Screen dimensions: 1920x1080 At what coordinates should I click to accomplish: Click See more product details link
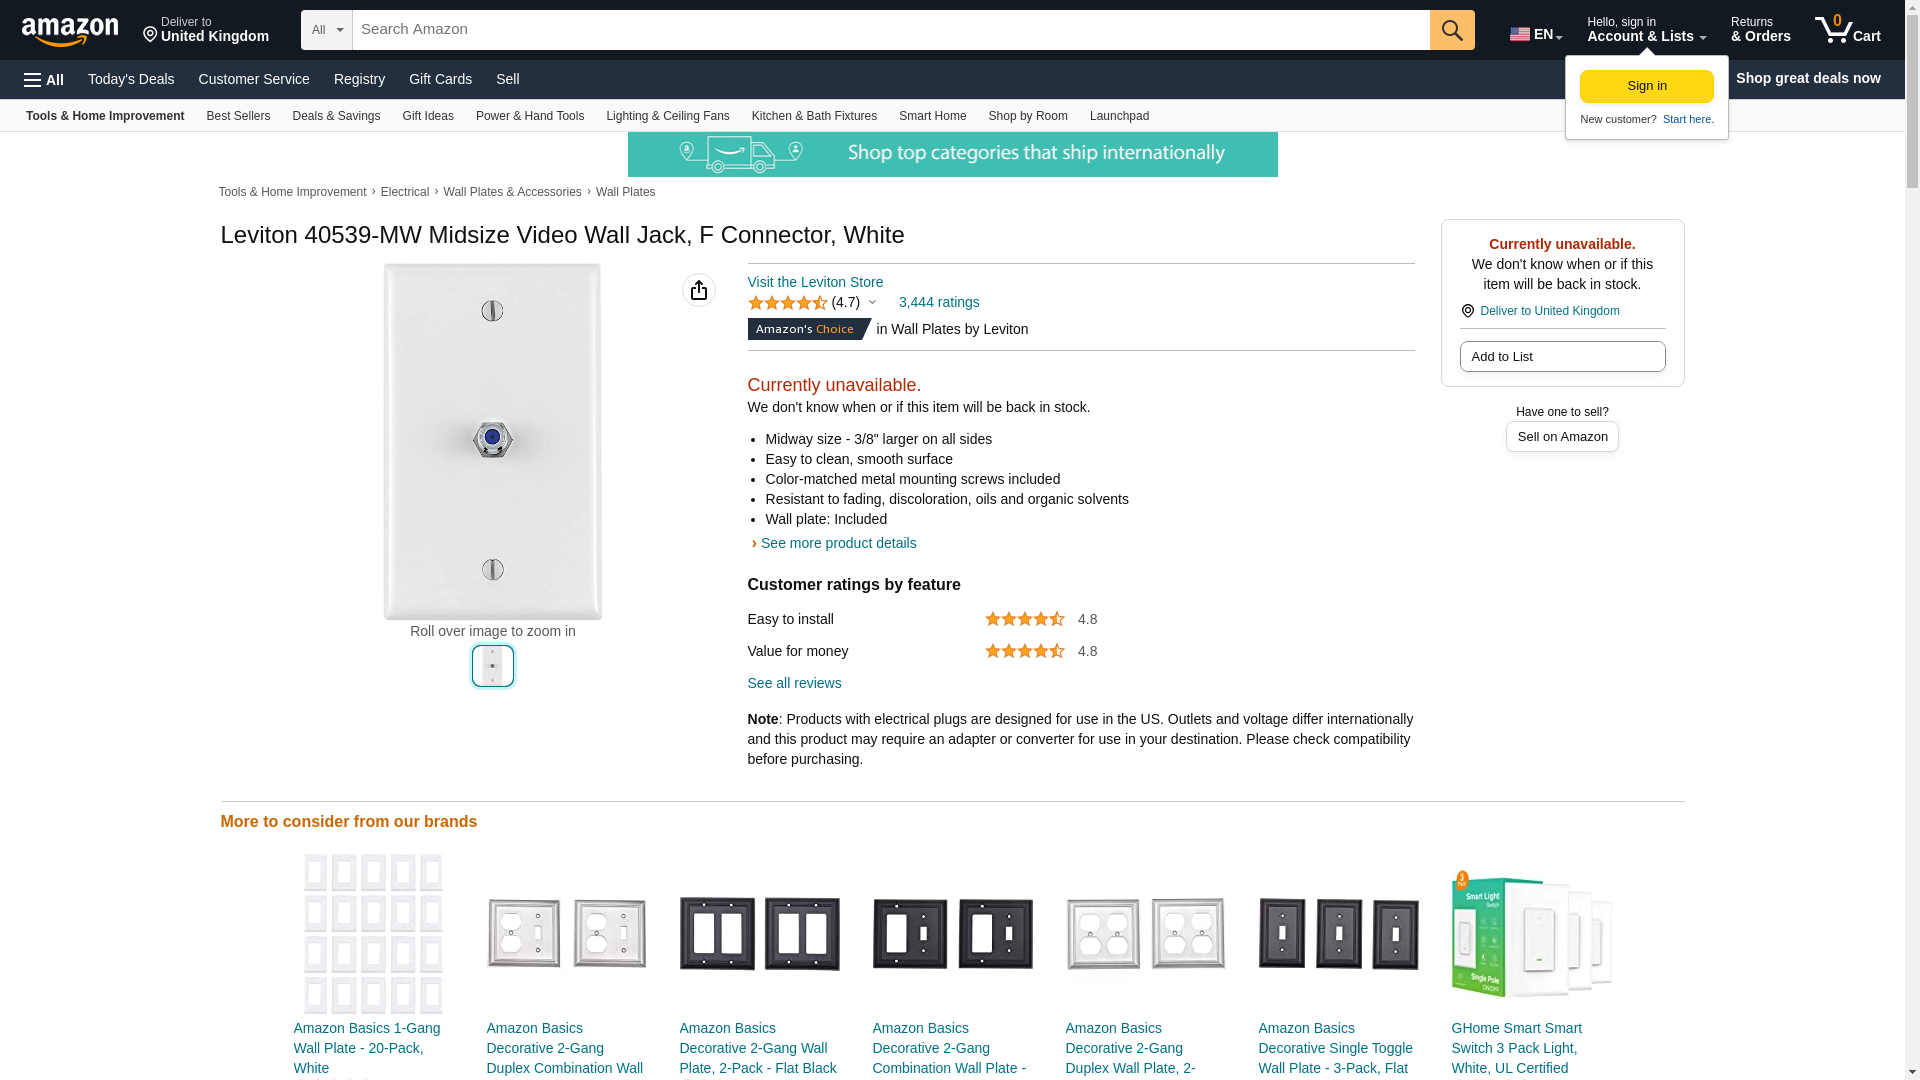pyautogui.click(x=838, y=543)
